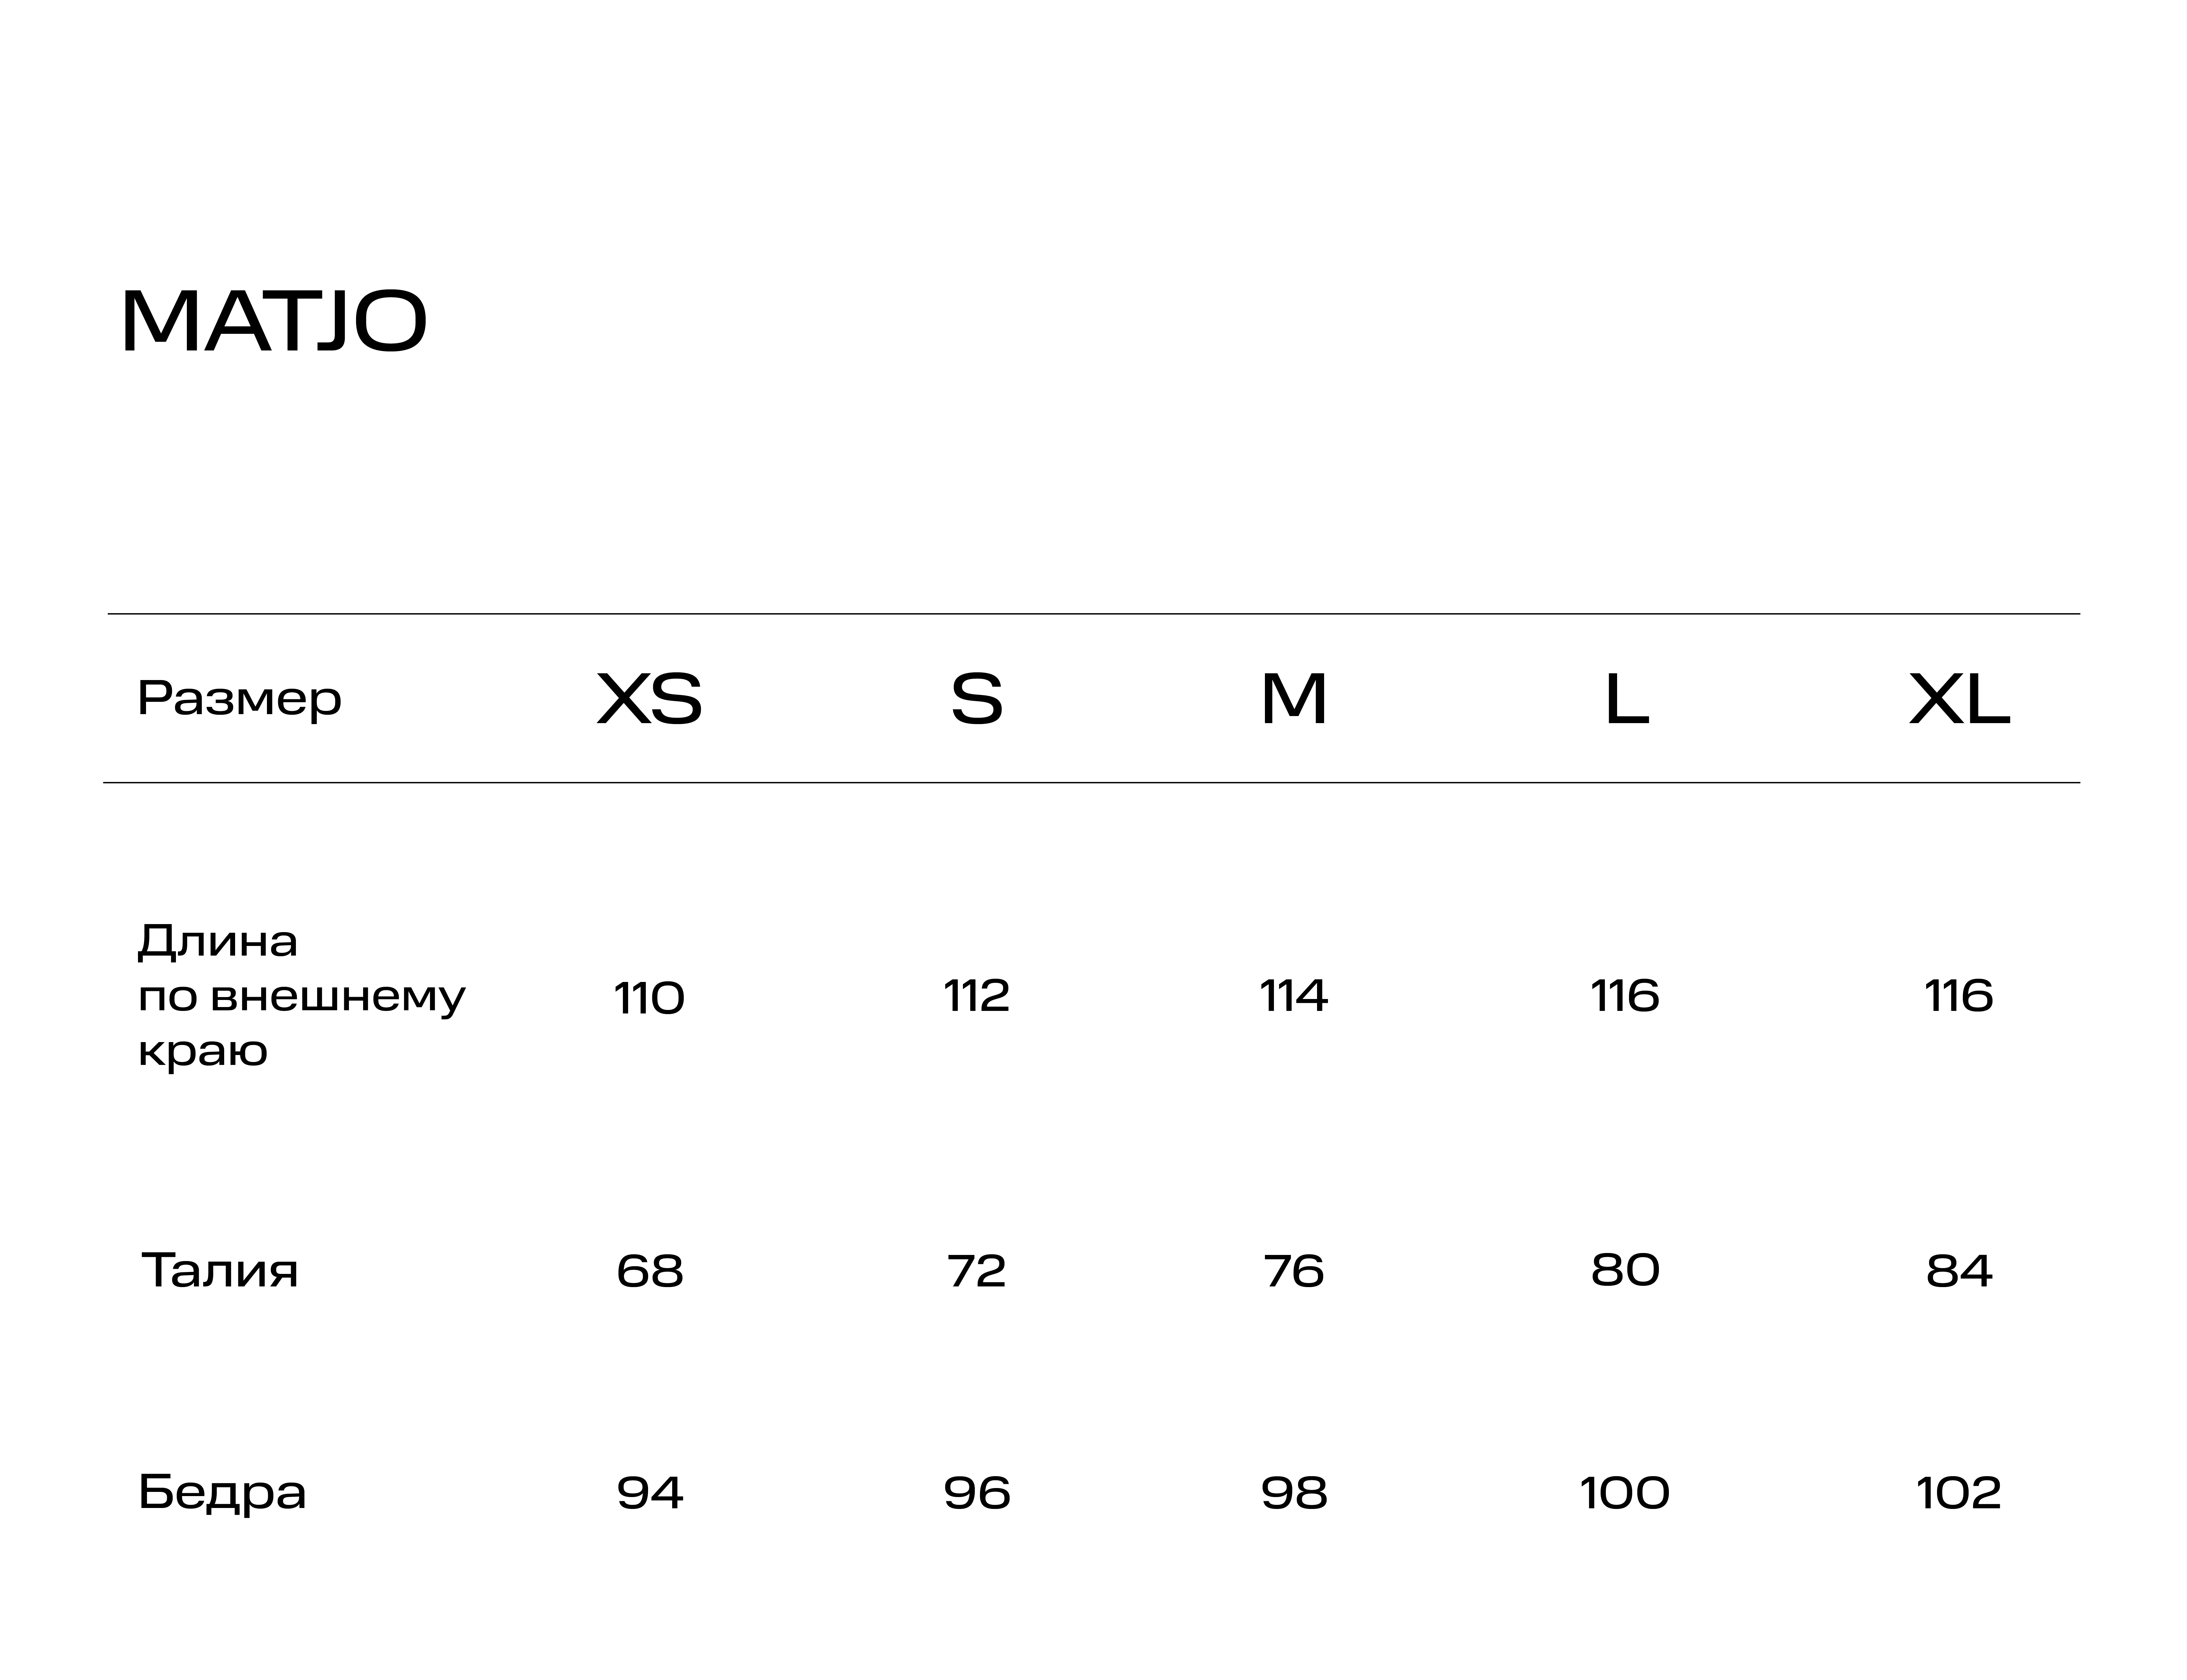Select the M size column header
This screenshot has width=2187, height=1680.
pos(1294,699)
